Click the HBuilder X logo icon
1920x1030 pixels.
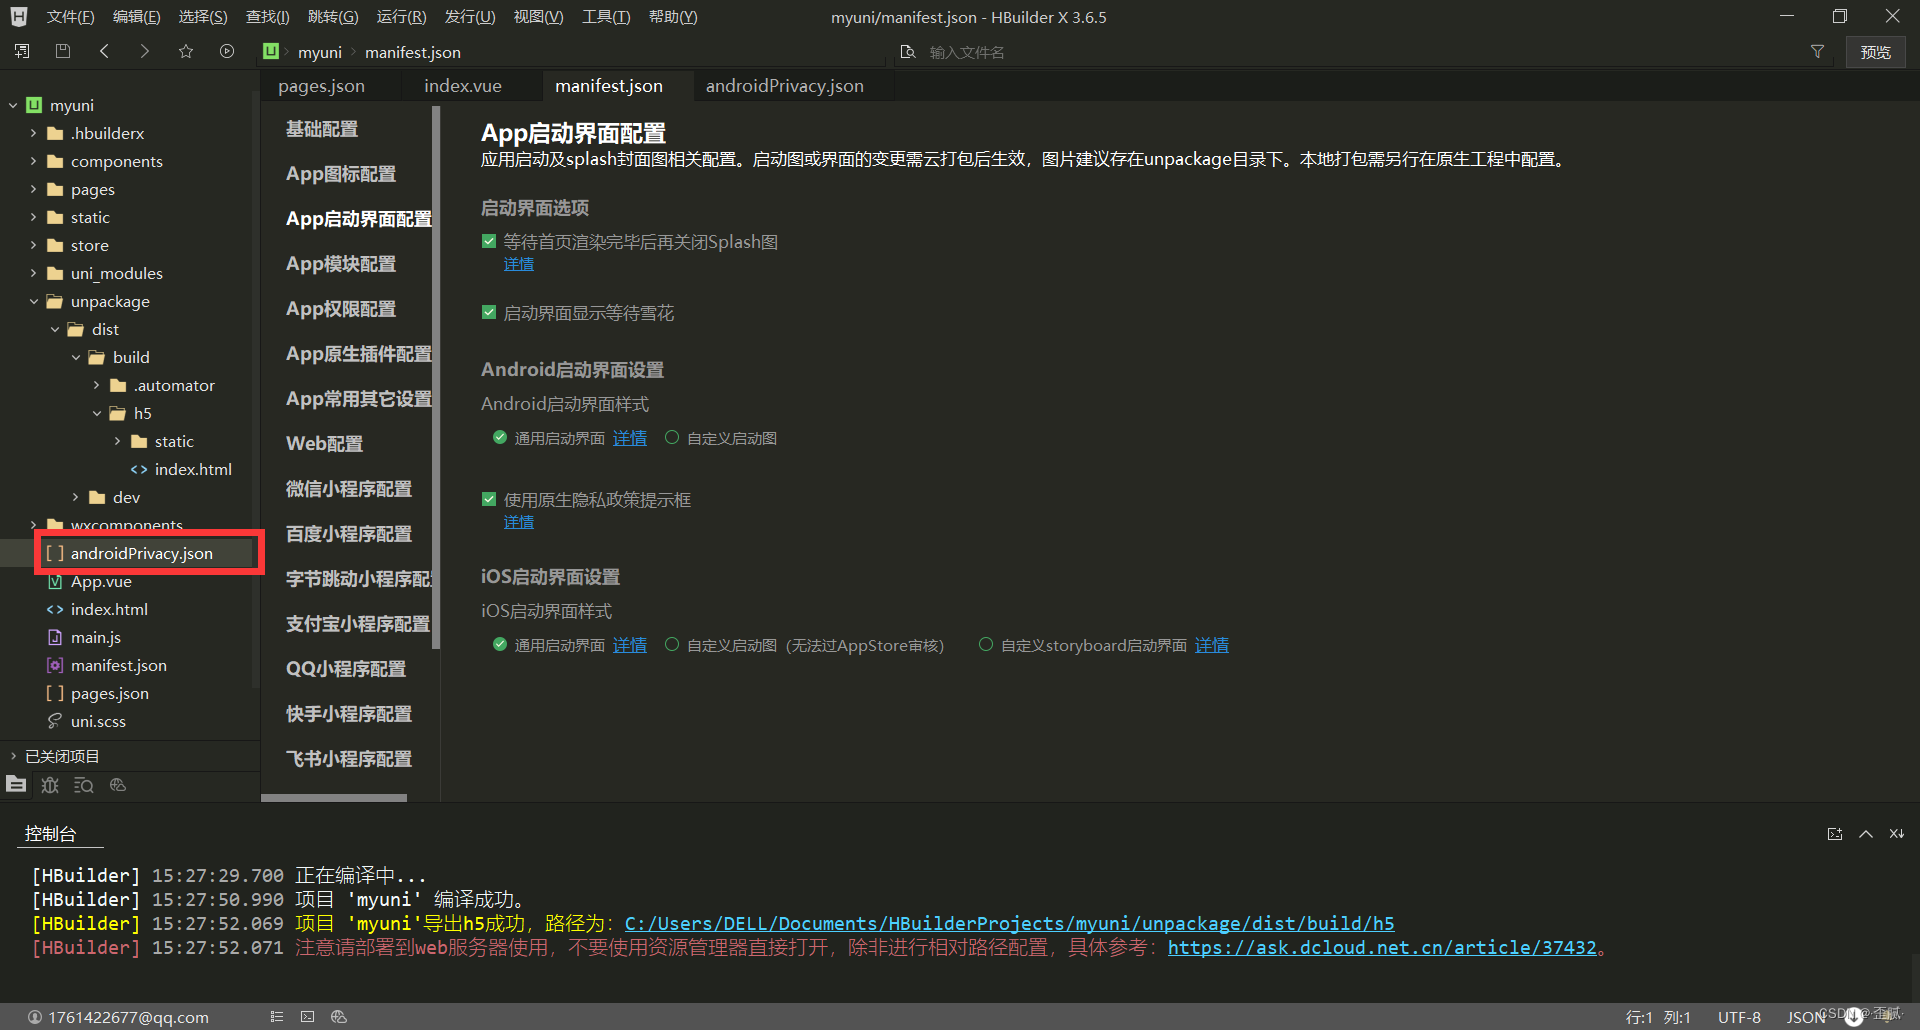point(19,17)
